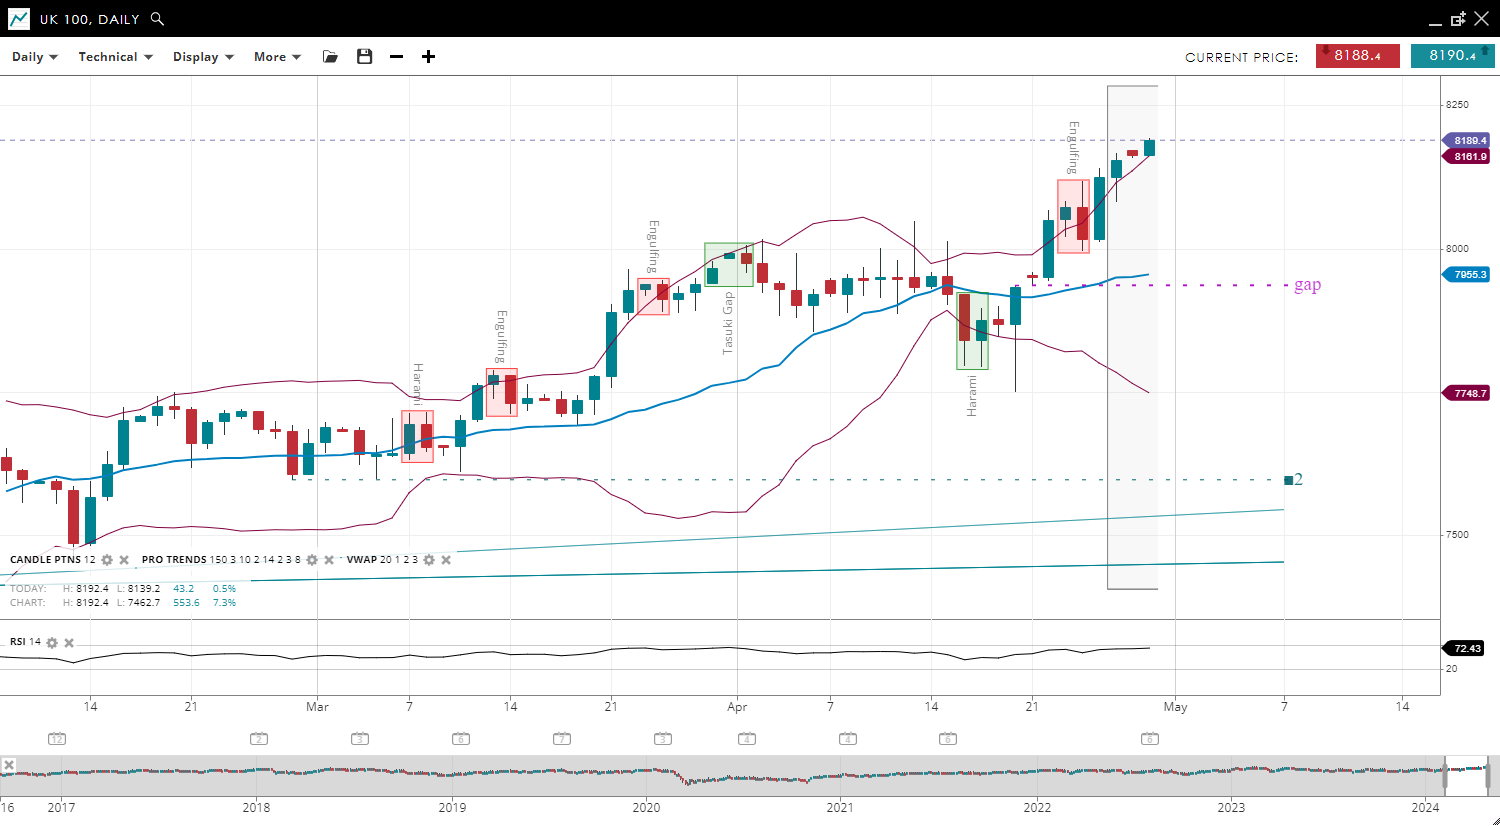Select the purple 'gap' annotation label
This screenshot has width=1500, height=826.
(x=1307, y=285)
